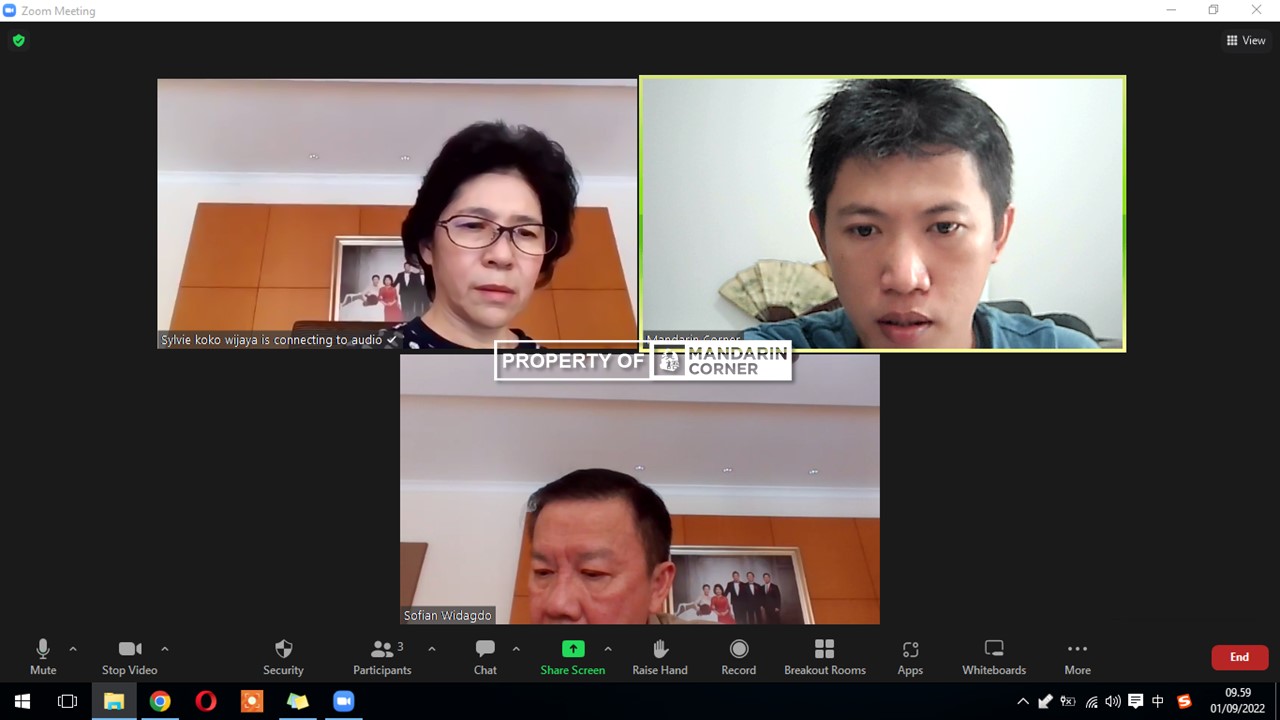Viewport: 1280px width, 720px height.
Task: Stop Video camera toggle
Action: (x=129, y=656)
